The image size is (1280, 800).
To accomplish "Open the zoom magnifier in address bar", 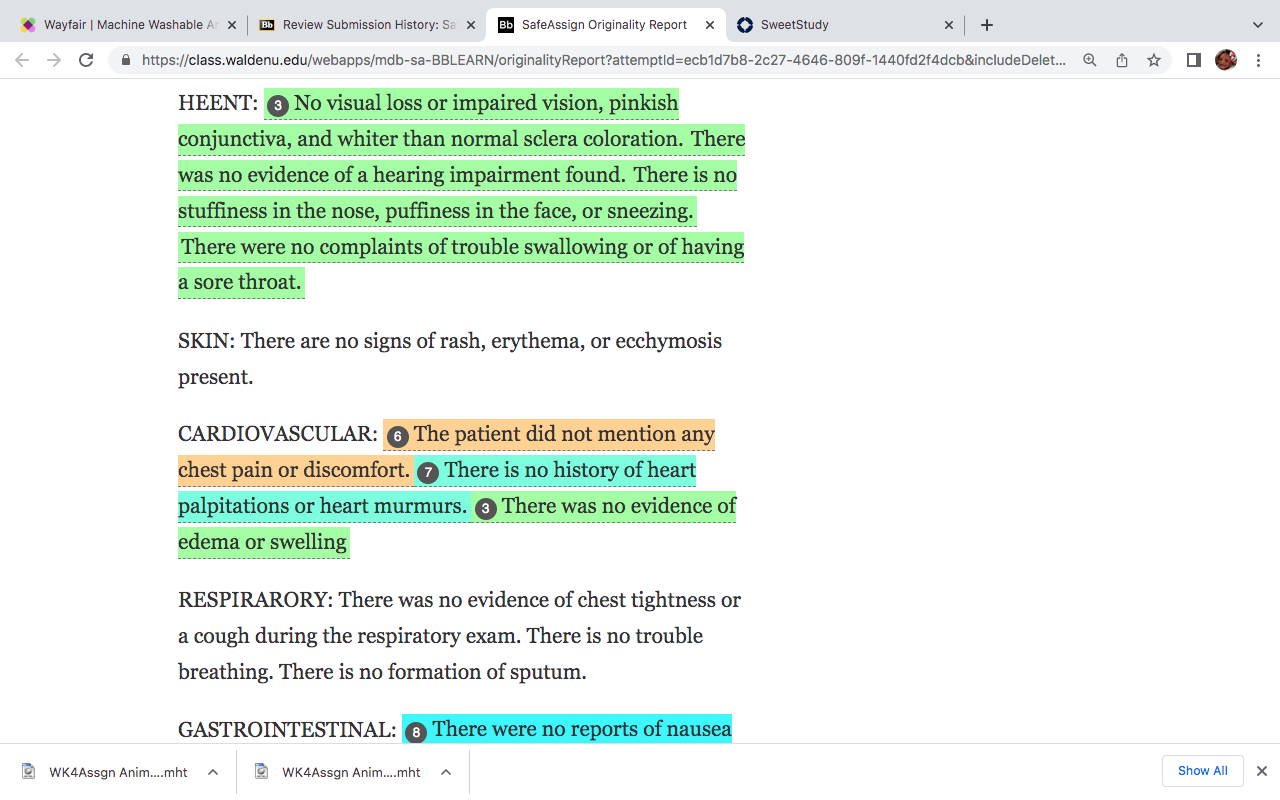I will coord(1090,60).
